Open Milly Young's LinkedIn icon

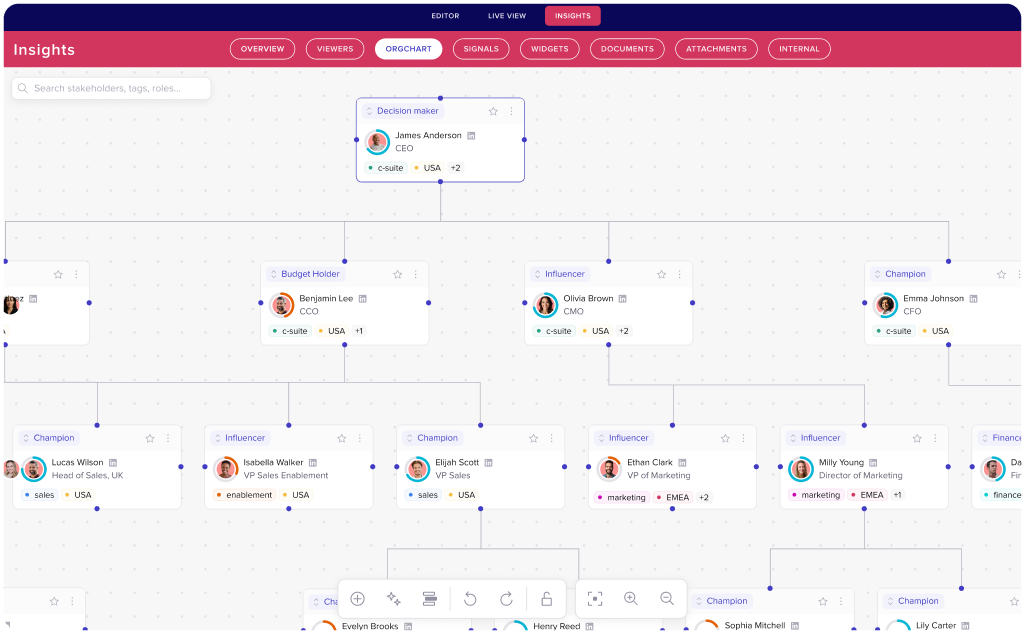pyautogui.click(x=873, y=463)
